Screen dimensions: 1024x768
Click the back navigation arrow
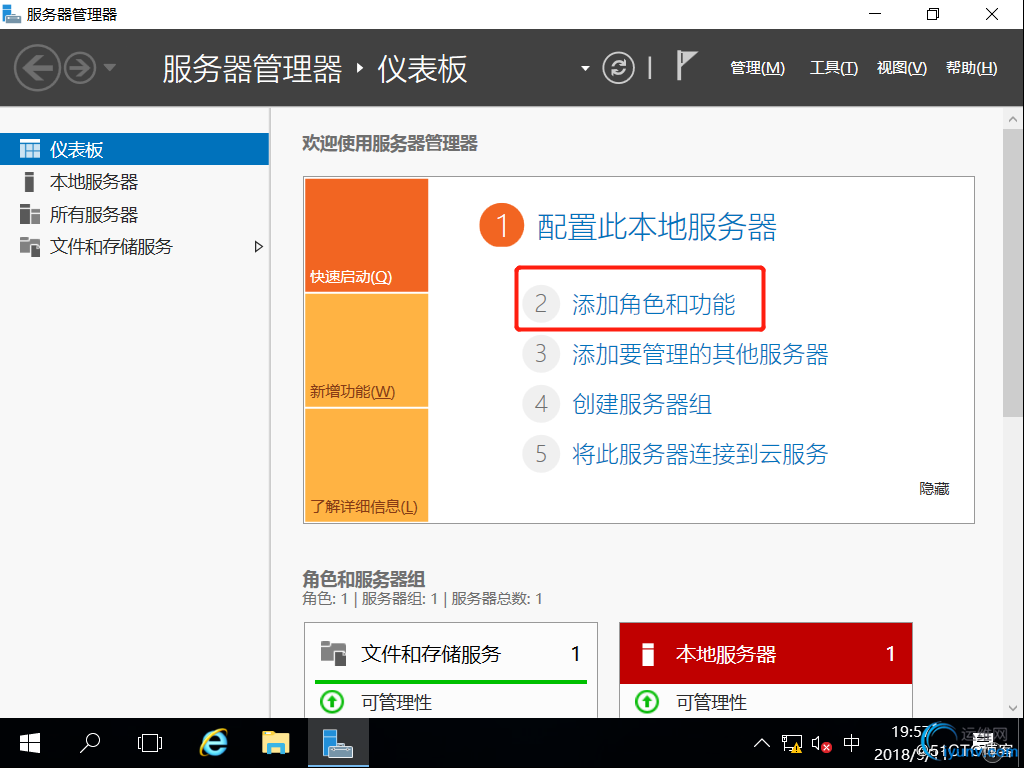click(x=37, y=67)
